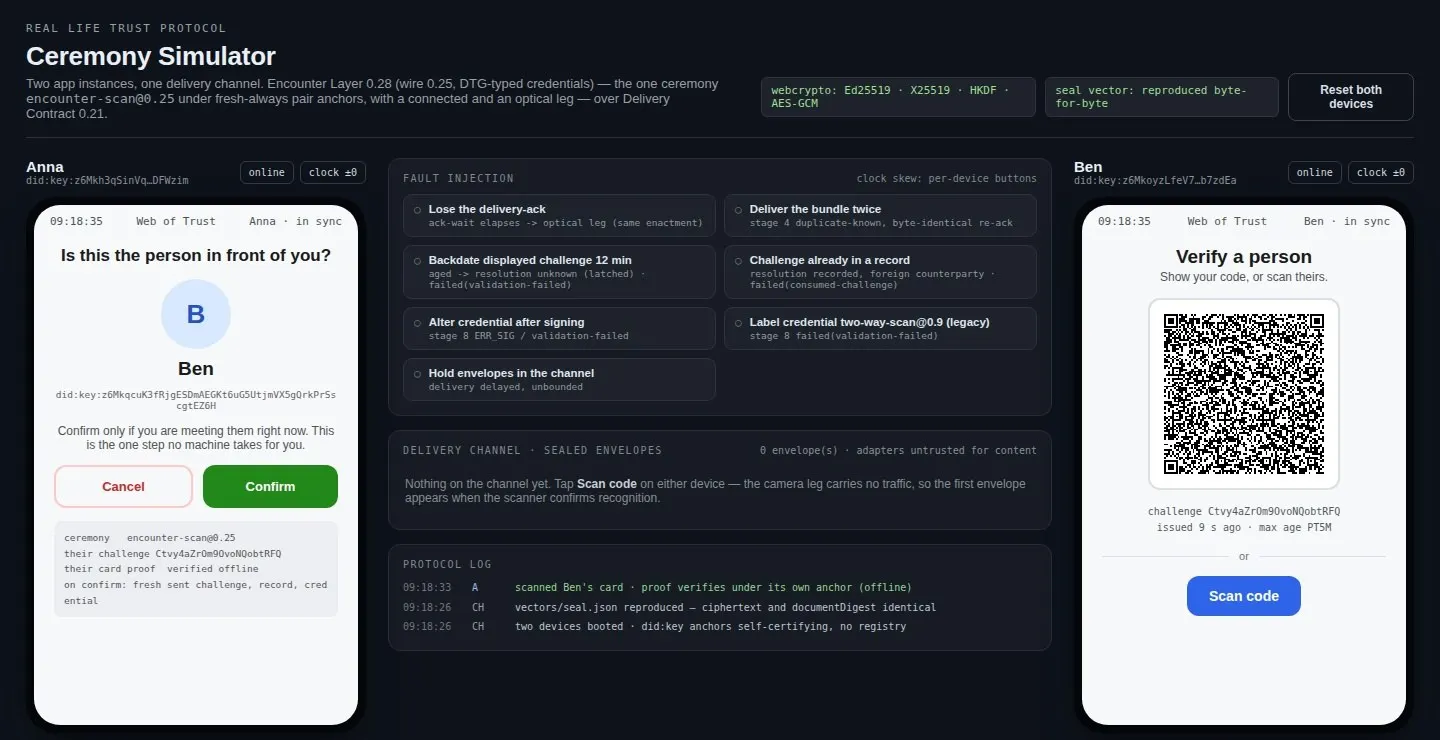
Task: Click '0 envelope(s) · adapters untrusted for content'
Action: point(898,451)
